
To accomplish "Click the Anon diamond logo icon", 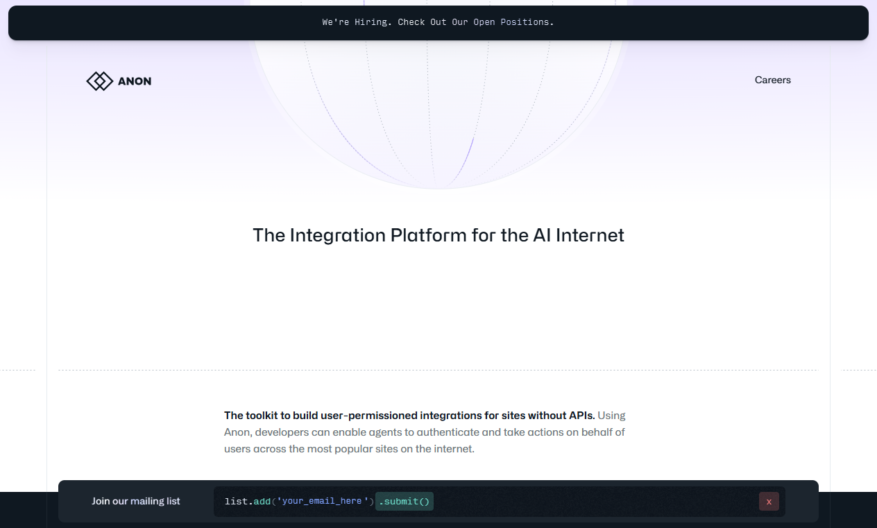I will [100, 81].
